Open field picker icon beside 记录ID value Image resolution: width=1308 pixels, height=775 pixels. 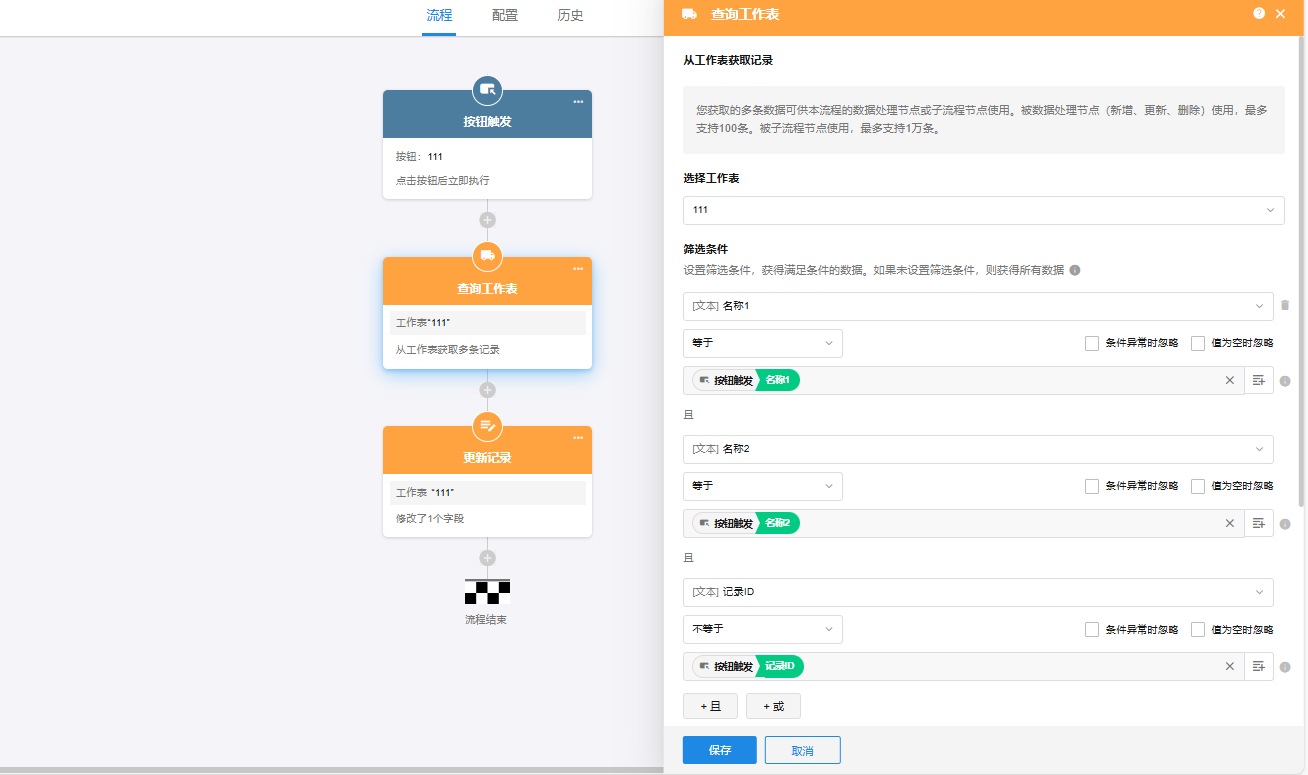pos(1259,666)
